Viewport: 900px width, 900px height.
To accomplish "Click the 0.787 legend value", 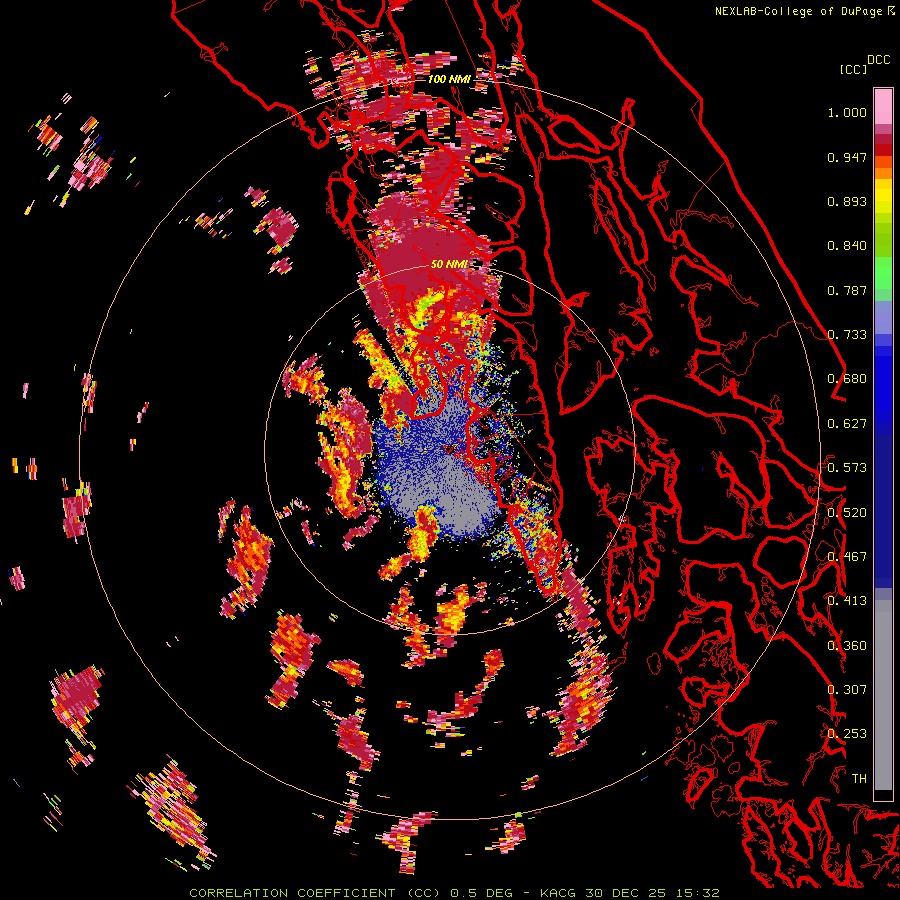I will [x=847, y=290].
